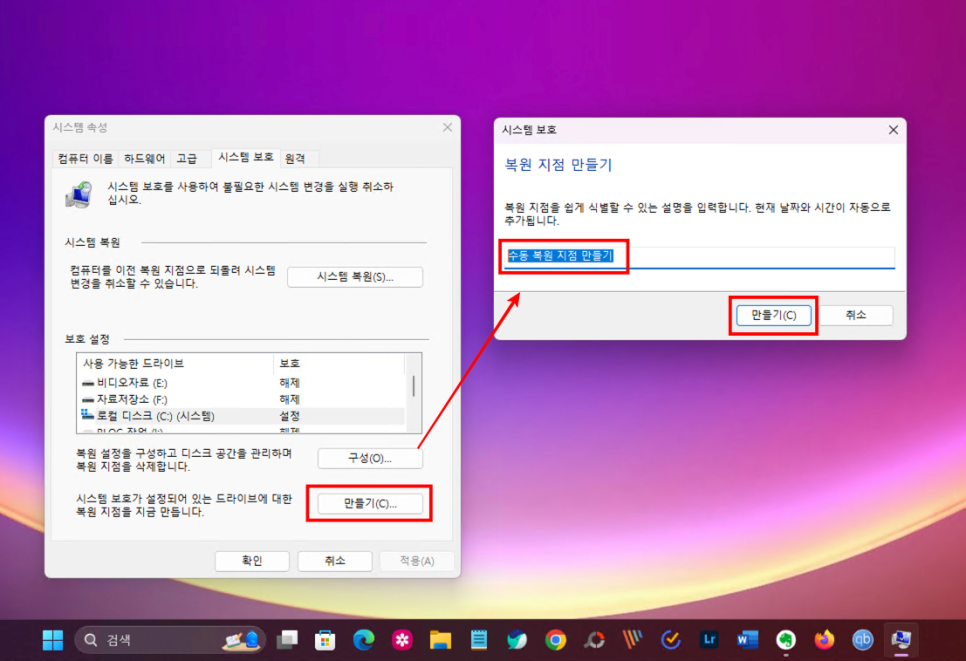Open the Windows Start menu
This screenshot has width=966, height=661.
(x=53, y=640)
